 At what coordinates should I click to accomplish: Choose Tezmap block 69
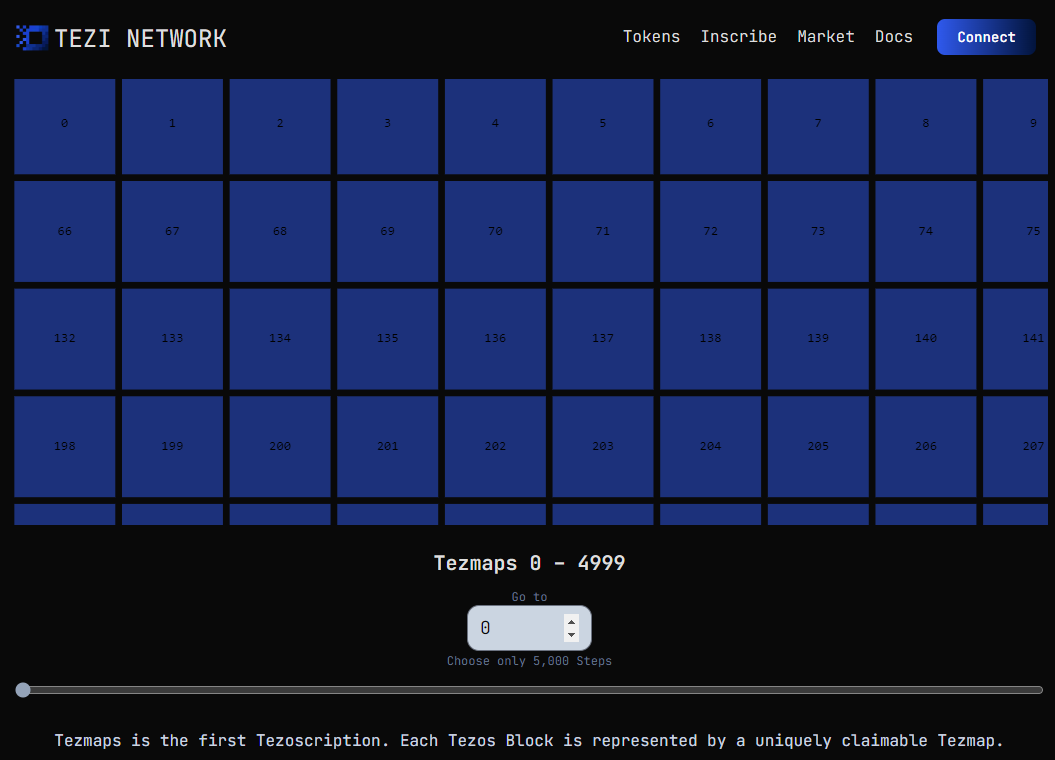[x=388, y=231]
